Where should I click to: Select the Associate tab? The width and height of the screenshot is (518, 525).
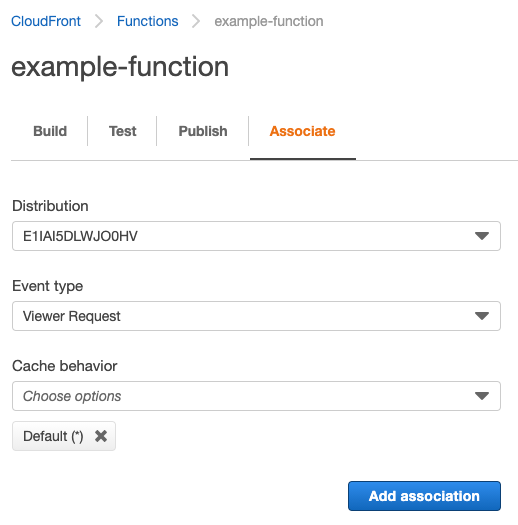tap(302, 131)
